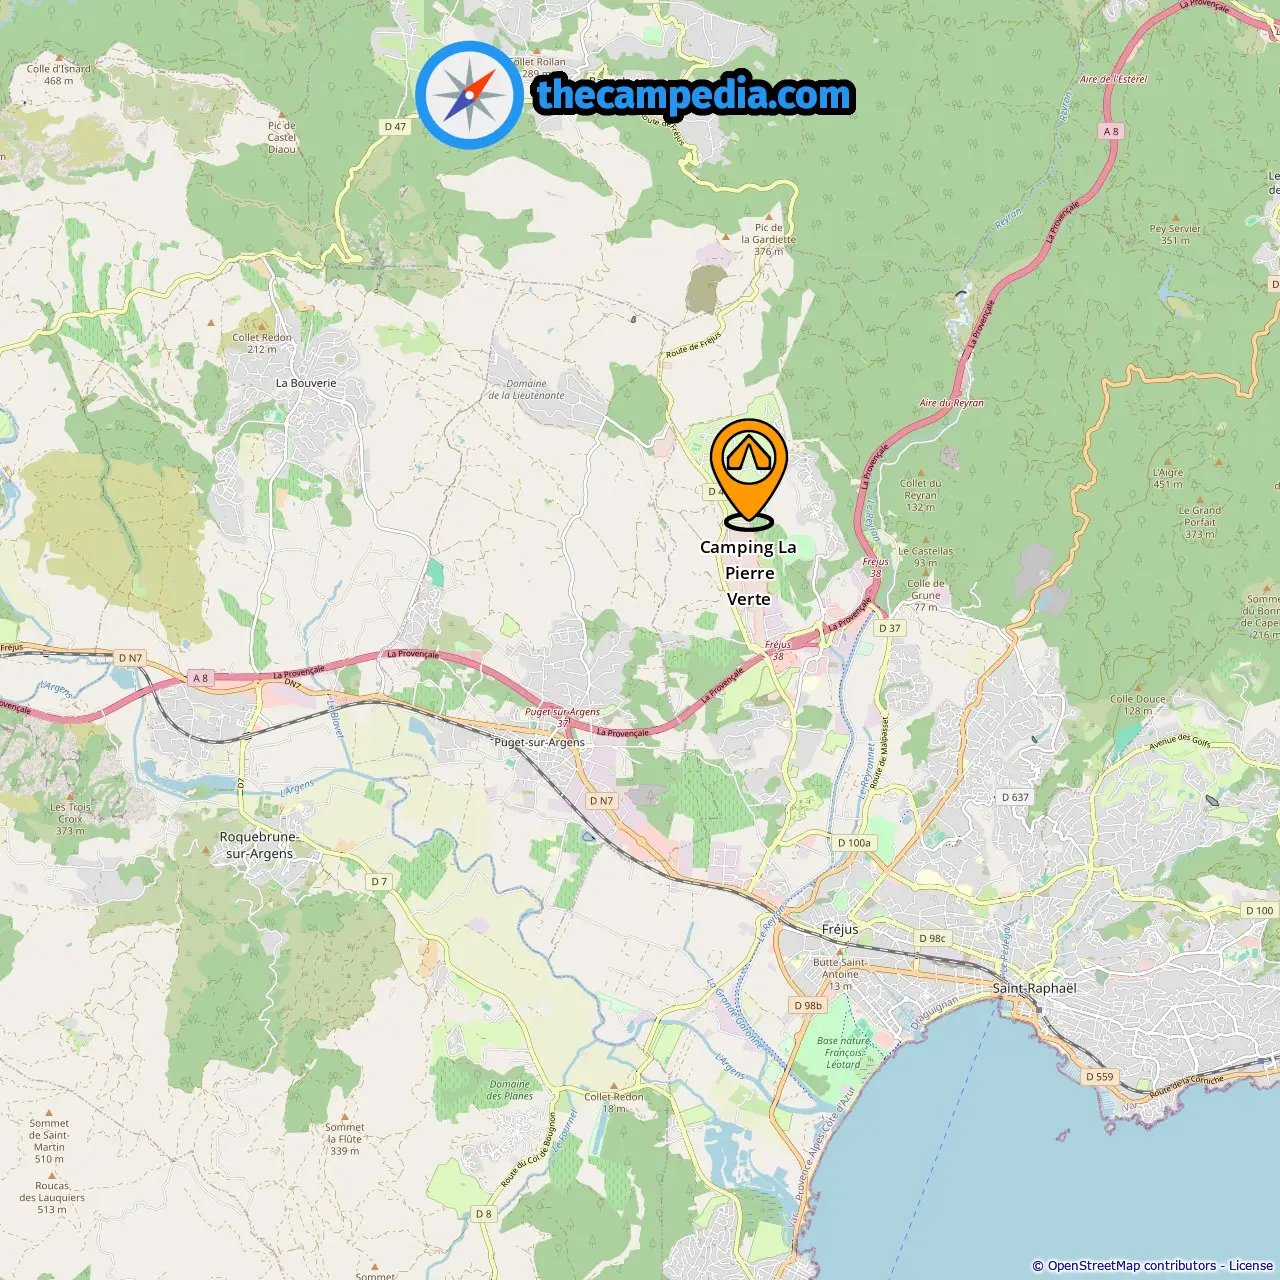
Task: Click the D 98c road shield
Action: [x=932, y=938]
